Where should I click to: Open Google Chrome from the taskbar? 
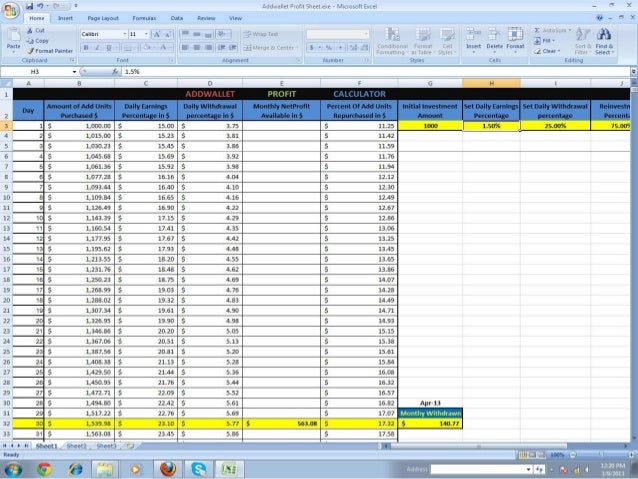44,469
